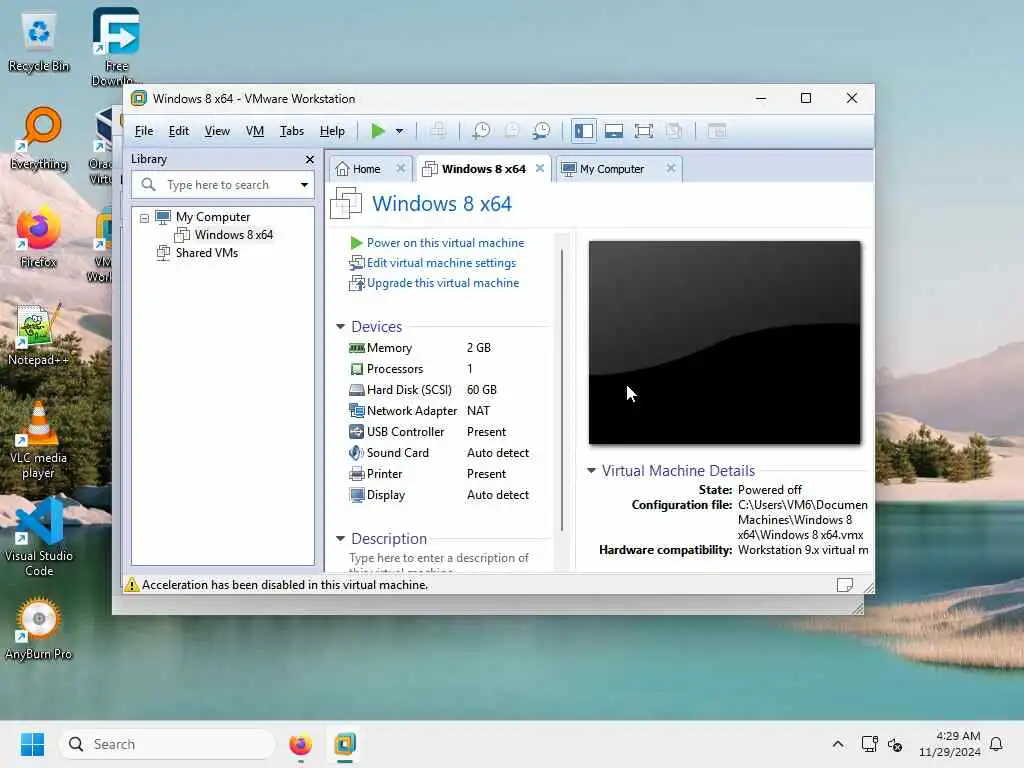Screen dimensions: 1024x768
Task: Close the Windows 8 x64 tab
Action: click(540, 168)
